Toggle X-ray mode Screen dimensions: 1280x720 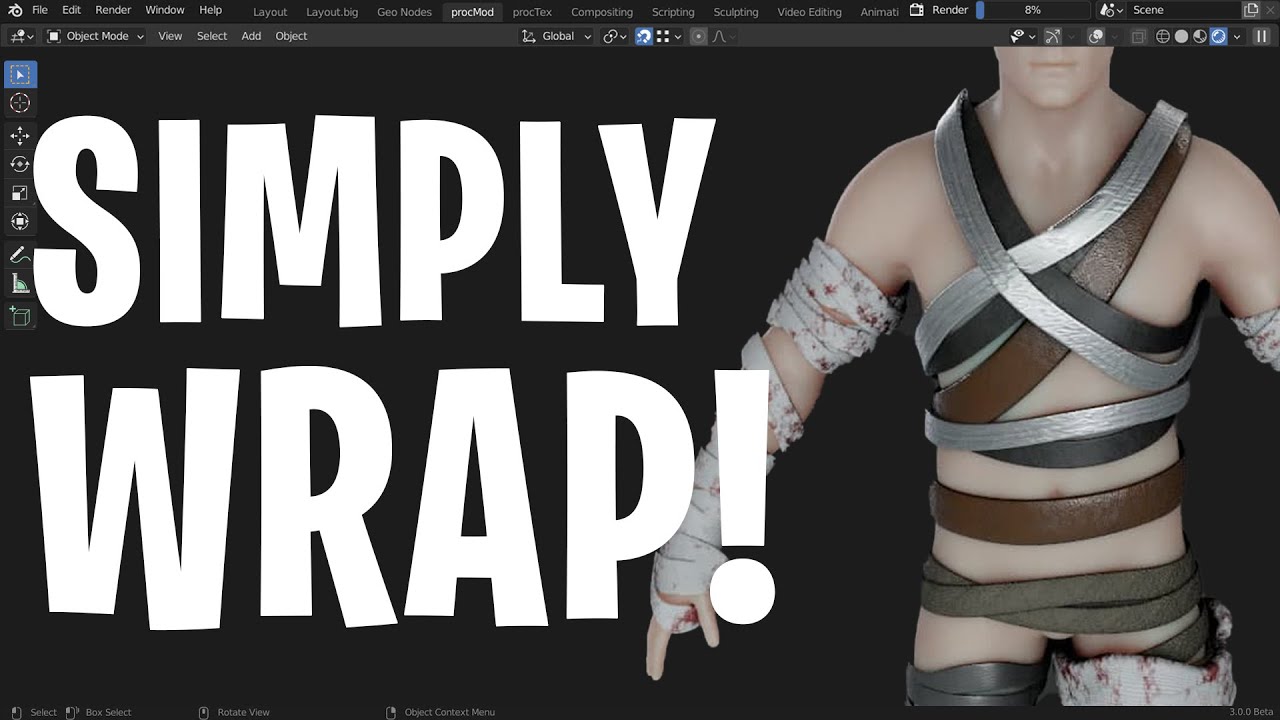1138,36
